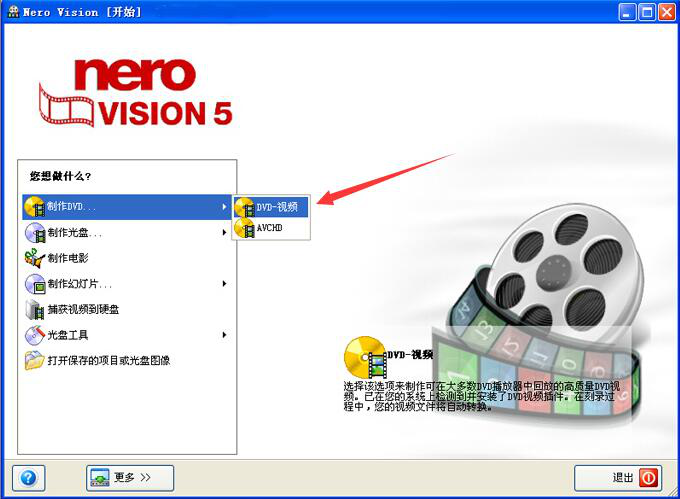
Task: Click the 制作幻灯片 slideshow icon
Action: tap(35, 284)
